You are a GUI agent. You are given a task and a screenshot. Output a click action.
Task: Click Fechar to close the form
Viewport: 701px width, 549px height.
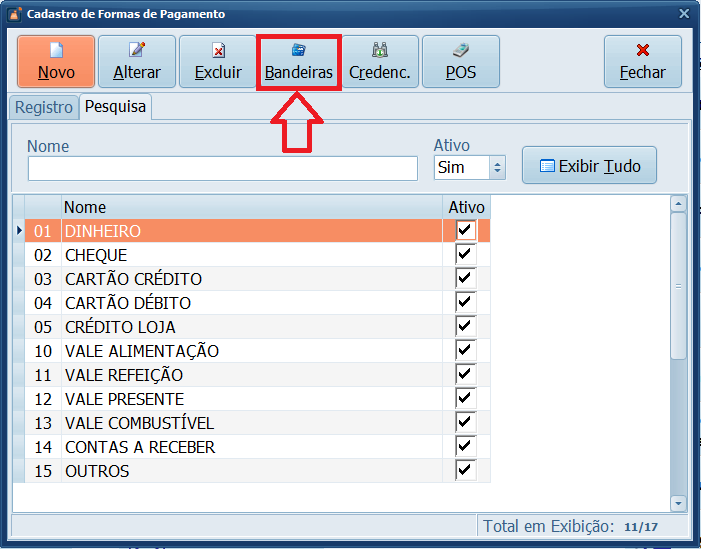(642, 62)
